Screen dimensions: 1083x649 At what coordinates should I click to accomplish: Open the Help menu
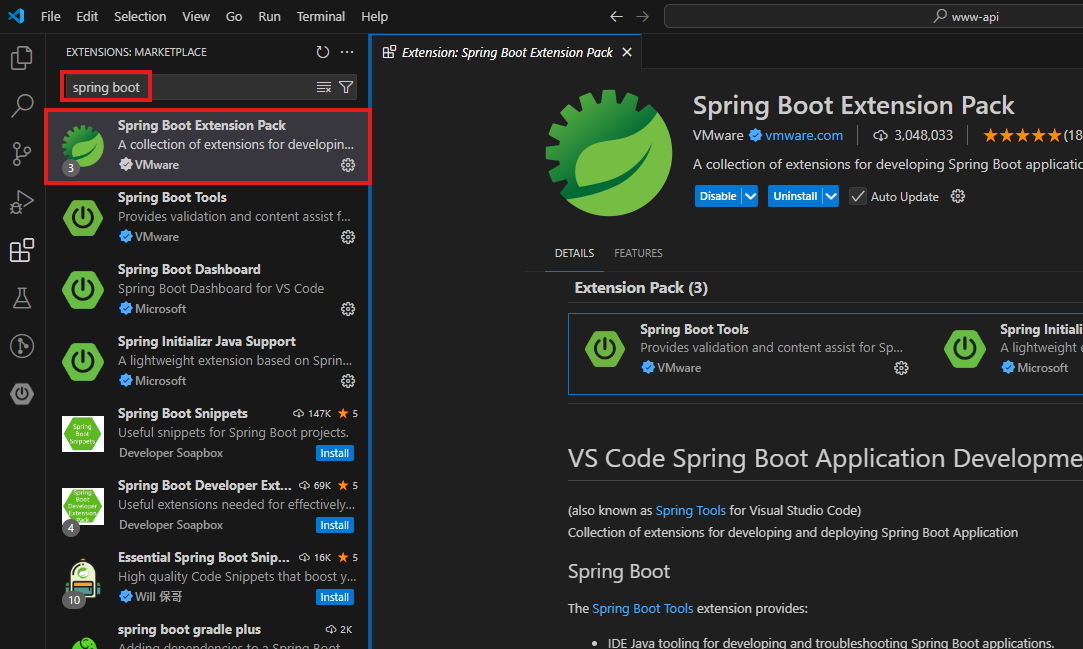[374, 17]
